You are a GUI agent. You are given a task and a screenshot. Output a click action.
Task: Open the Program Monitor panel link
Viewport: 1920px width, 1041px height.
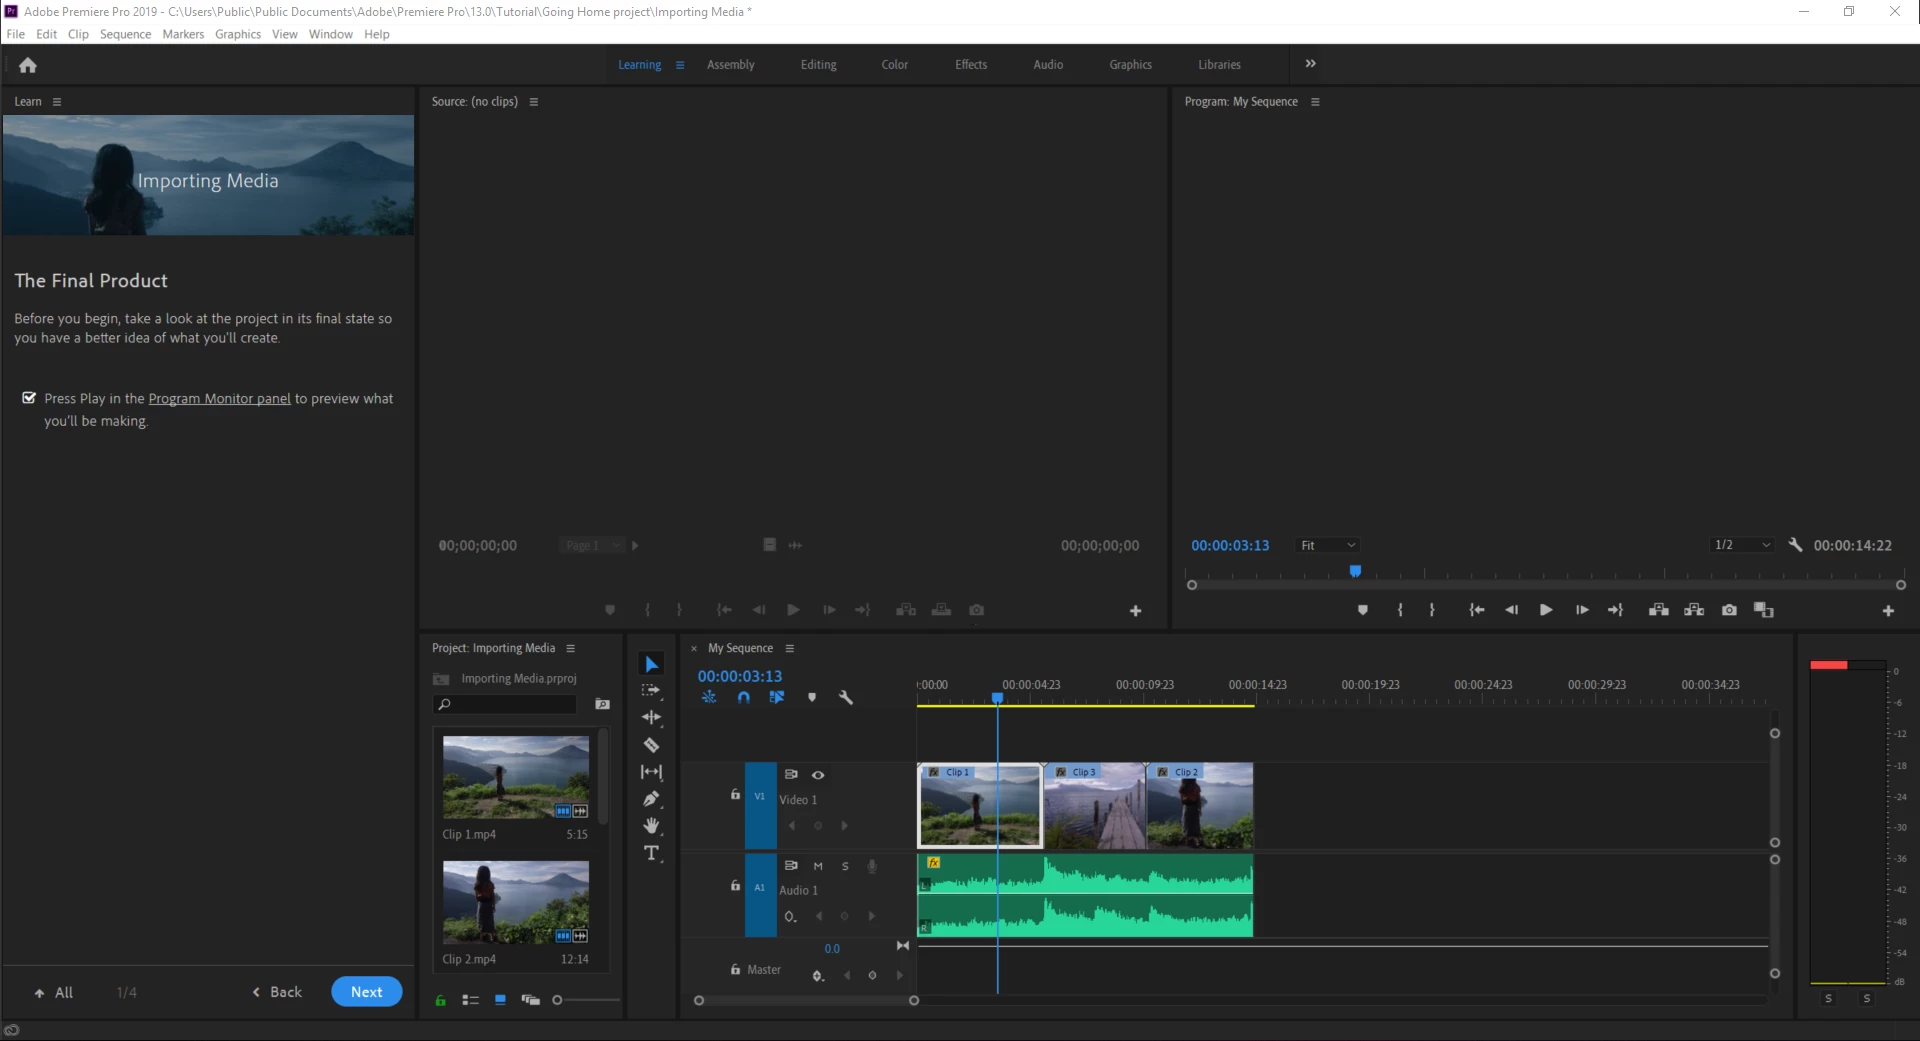pos(219,399)
